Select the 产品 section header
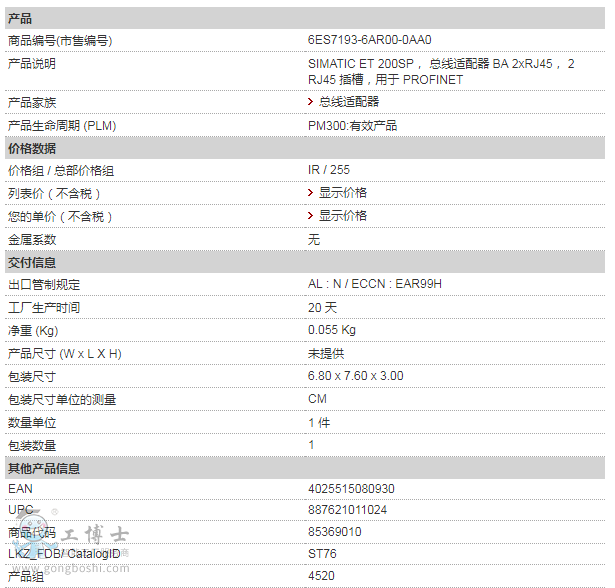This screenshot has height=588, width=615. 305,18
